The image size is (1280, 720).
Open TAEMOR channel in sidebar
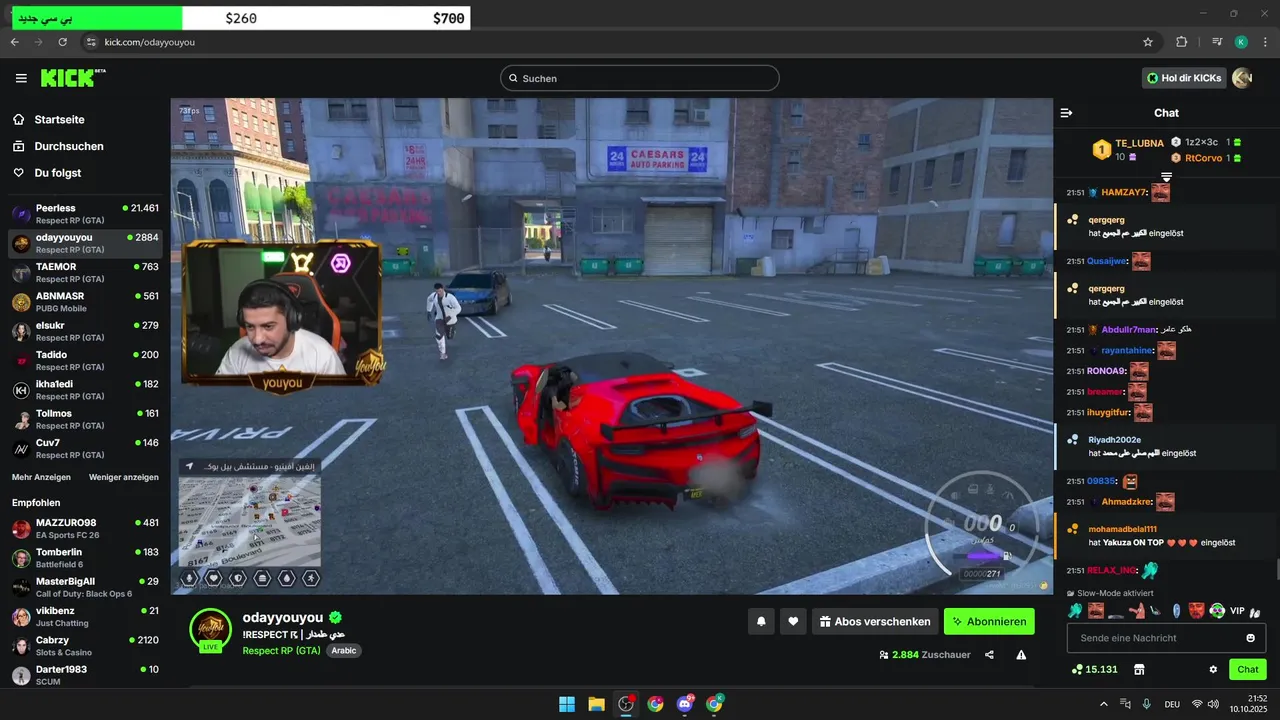[x=85, y=272]
